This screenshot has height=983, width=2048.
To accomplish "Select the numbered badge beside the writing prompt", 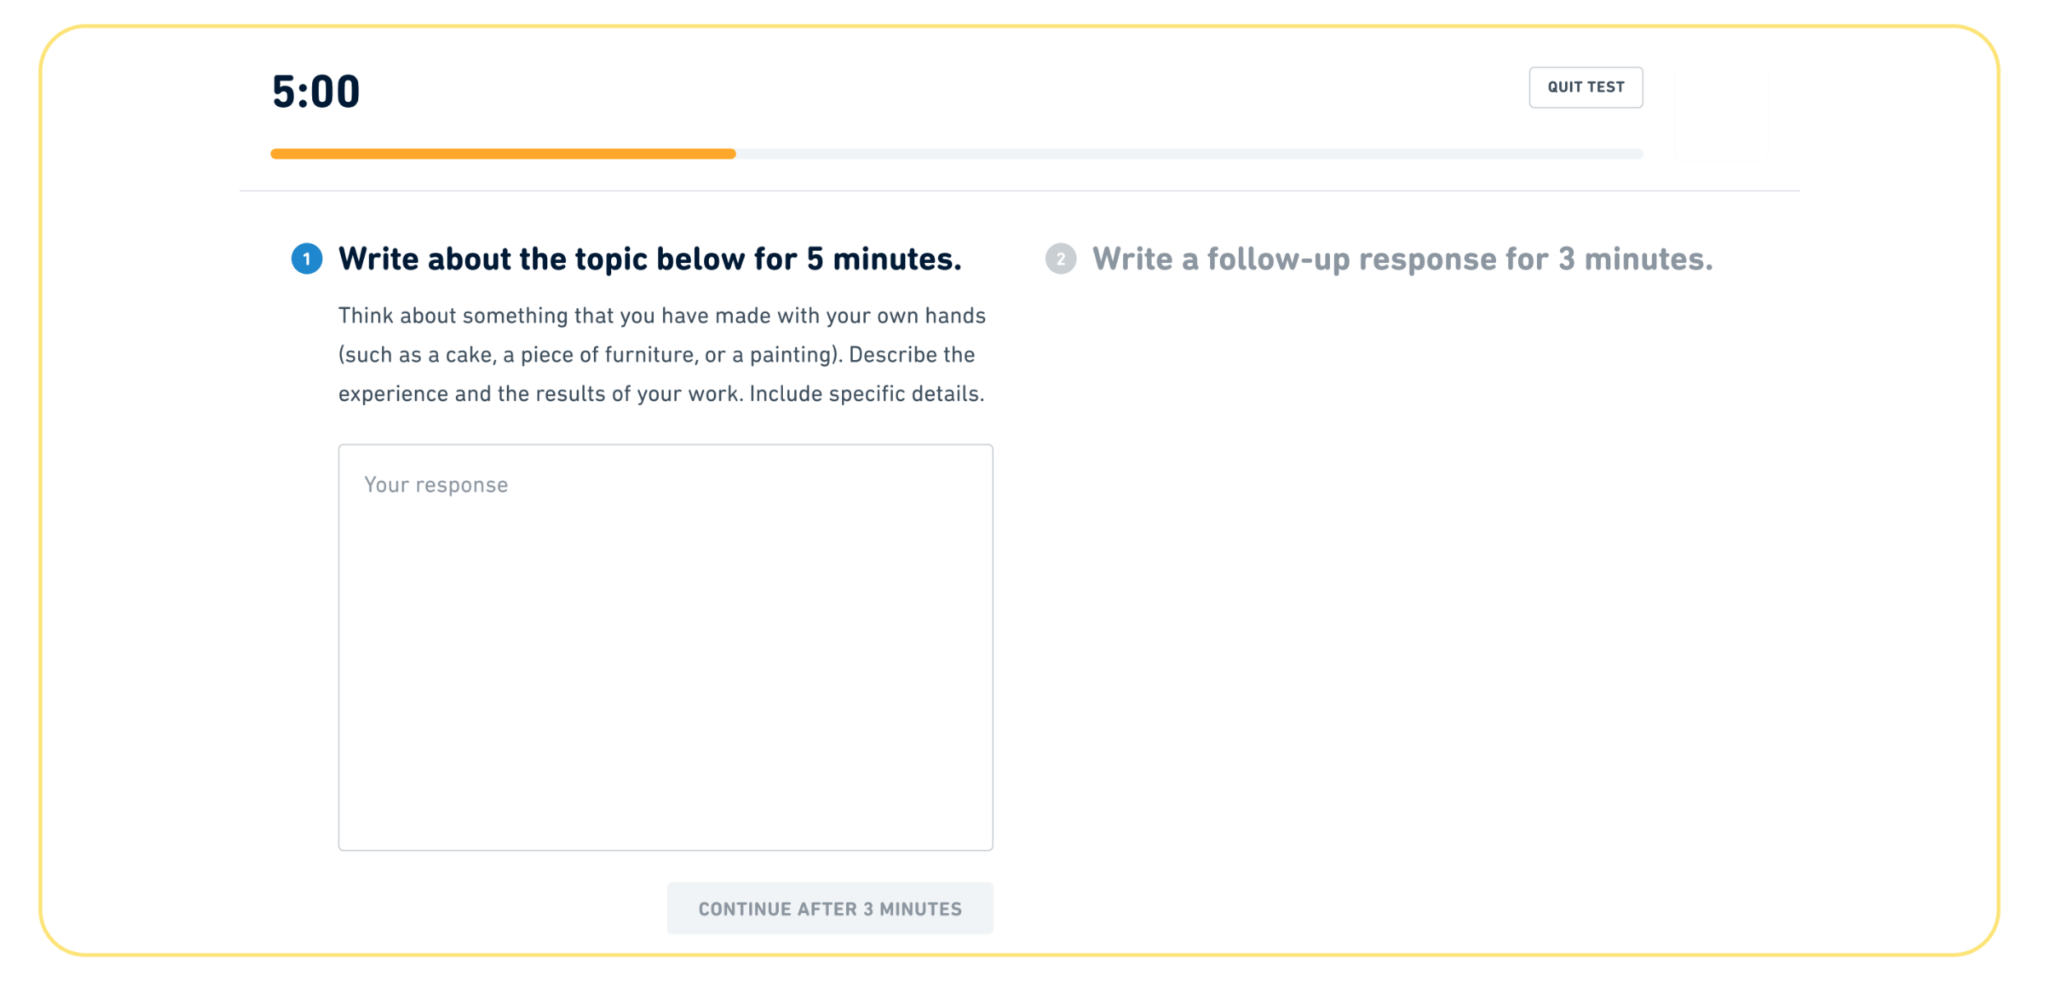I will pyautogui.click(x=307, y=258).
